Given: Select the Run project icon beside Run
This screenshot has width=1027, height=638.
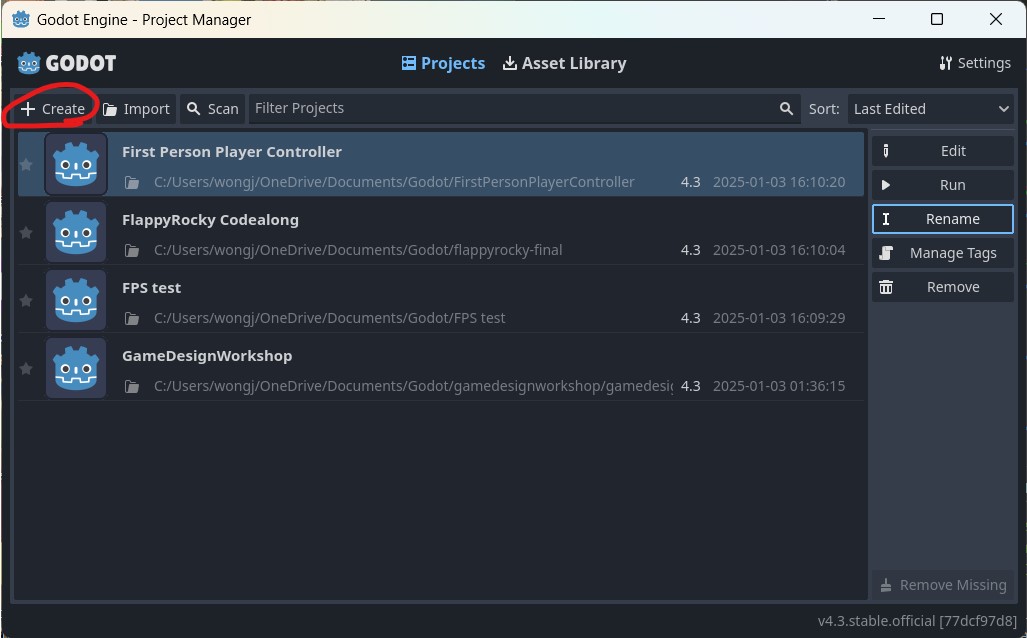Looking at the screenshot, I should coord(886,184).
